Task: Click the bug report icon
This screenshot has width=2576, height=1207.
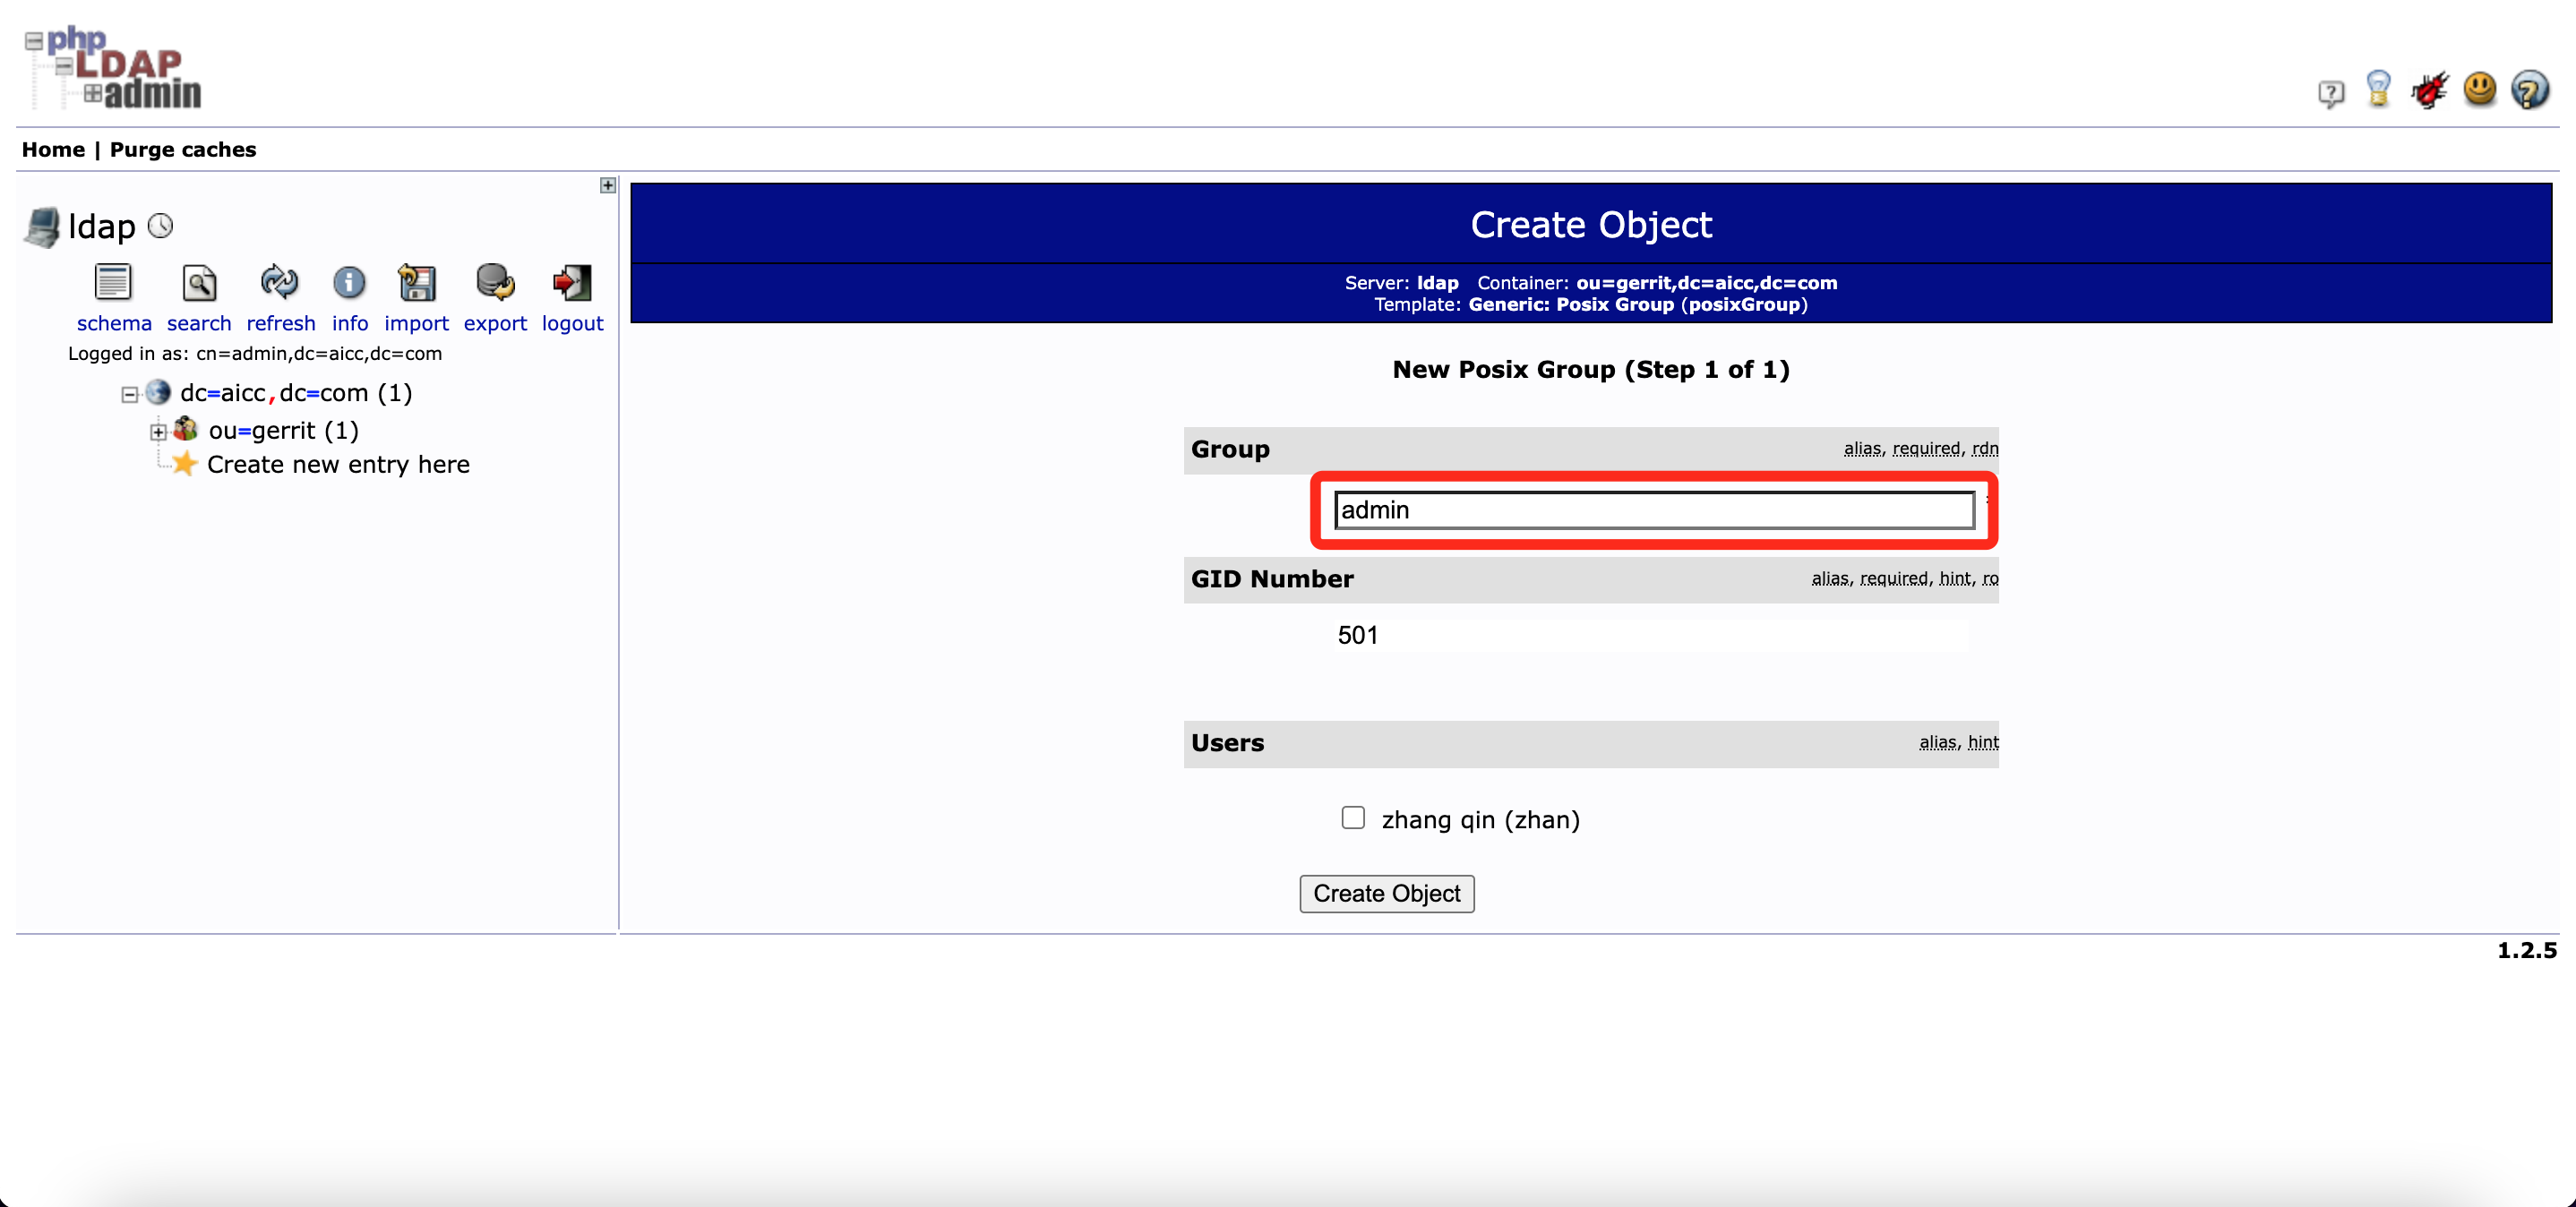Action: [2428, 91]
